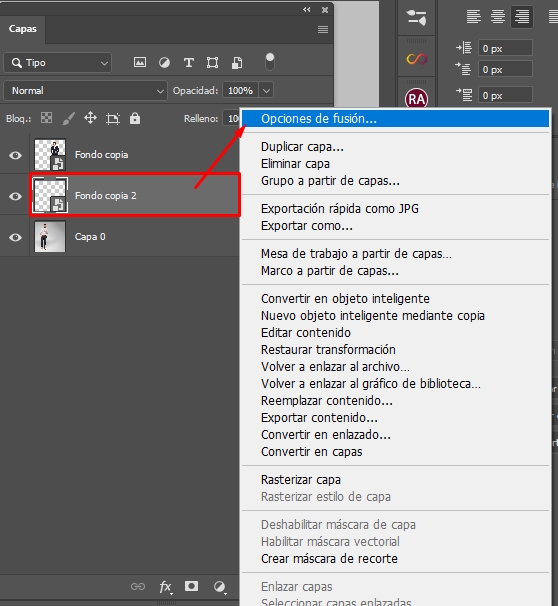
Task: Select the Capa 0 layer thumbnail
Action: [50, 236]
